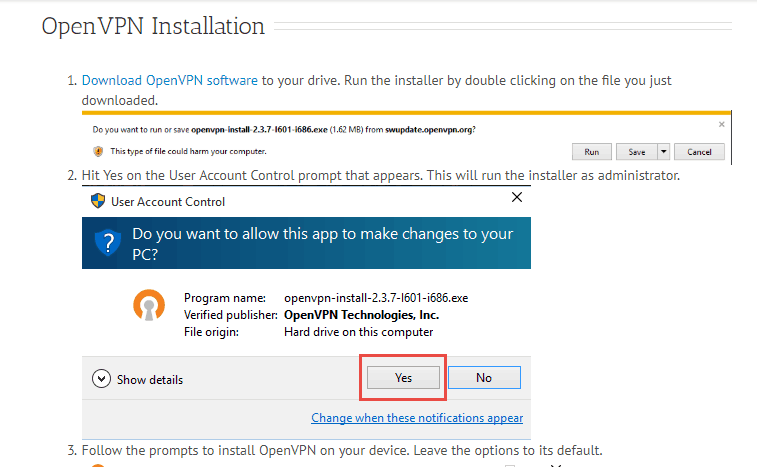757x467 pixels.
Task: Click the Show details label text
Action: pos(150,380)
